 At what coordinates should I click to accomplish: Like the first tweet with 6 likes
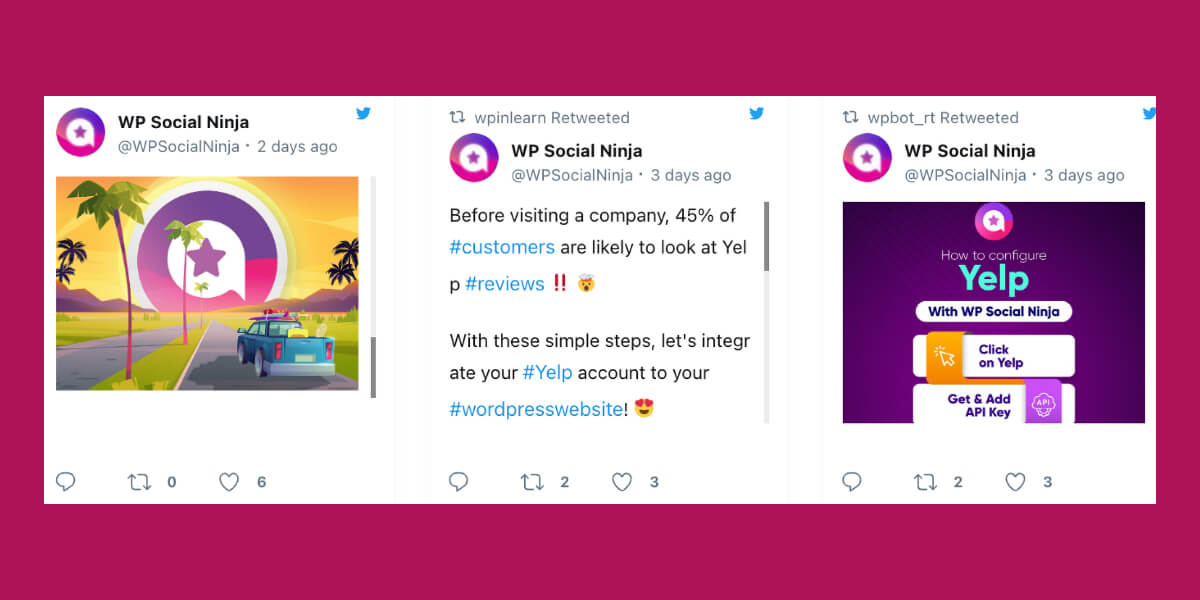(x=229, y=482)
